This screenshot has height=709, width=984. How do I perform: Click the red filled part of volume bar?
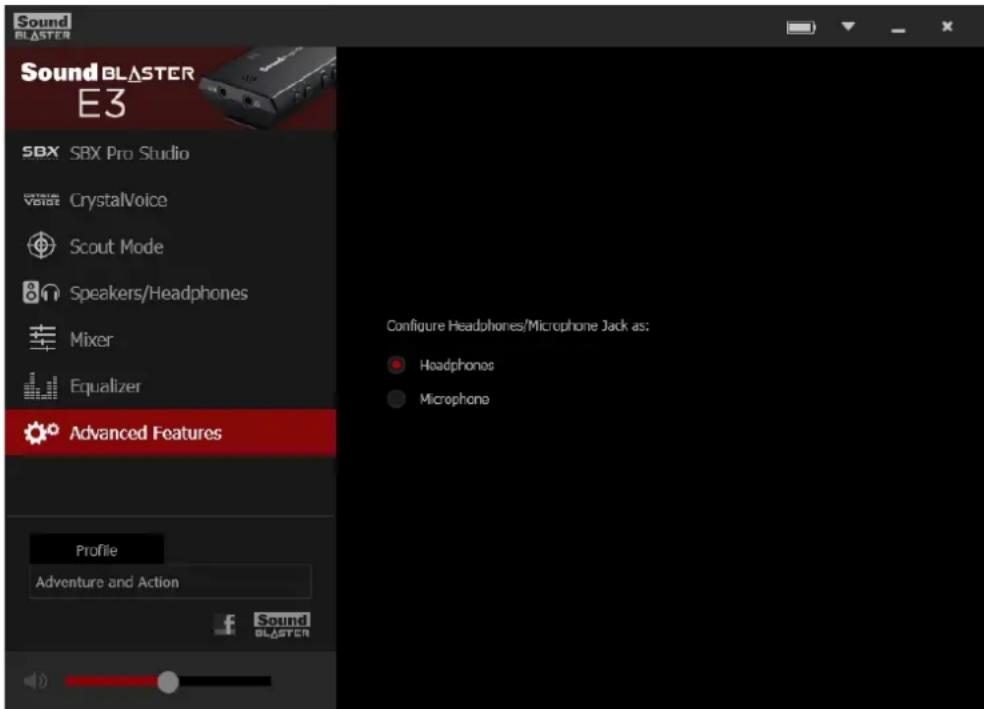[111, 681]
